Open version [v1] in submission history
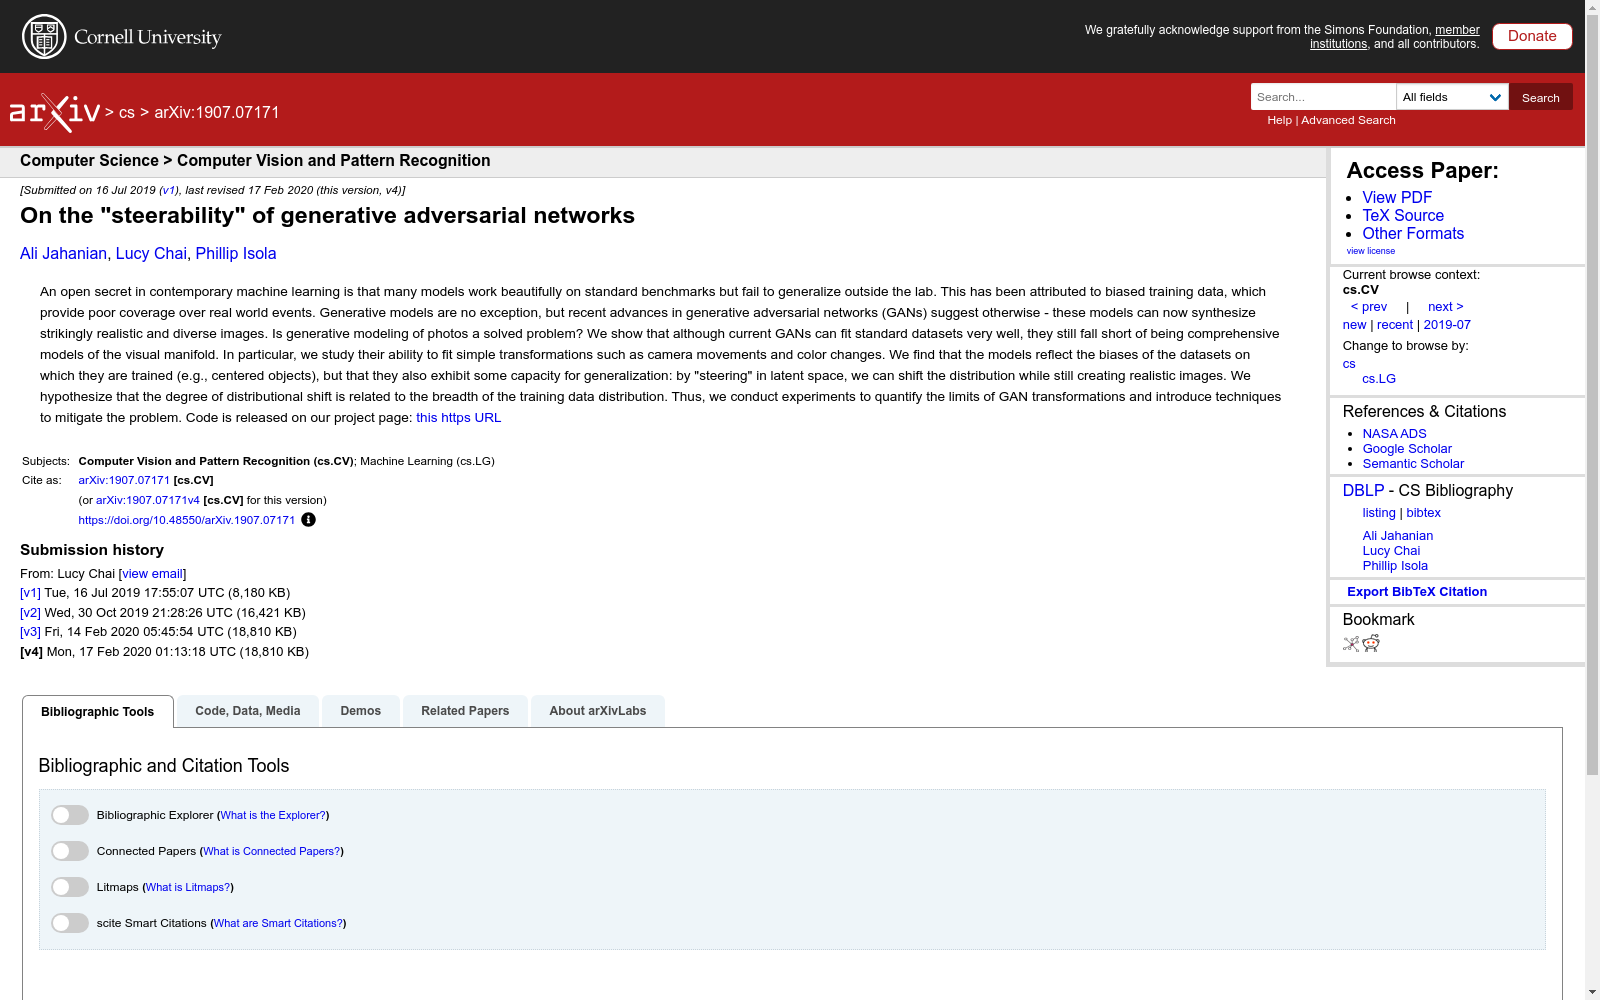 (30, 593)
